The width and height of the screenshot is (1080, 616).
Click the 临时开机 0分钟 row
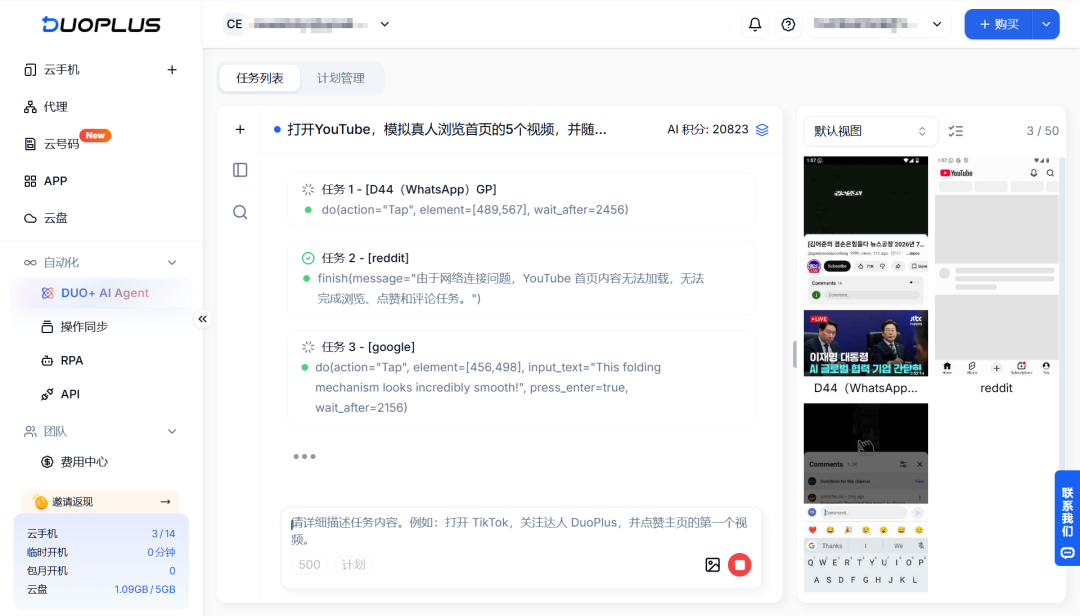pyautogui.click(x=101, y=552)
